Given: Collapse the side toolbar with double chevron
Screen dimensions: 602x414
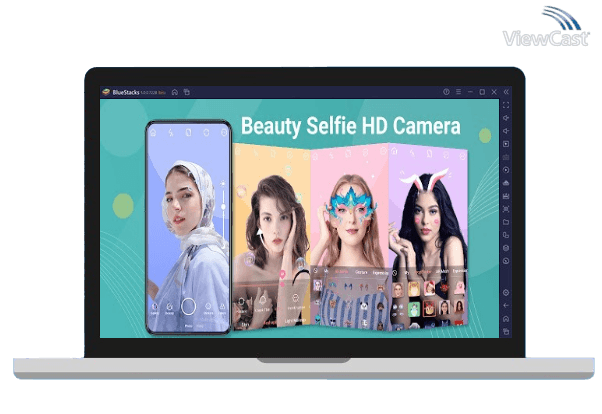Looking at the screenshot, I should [x=506, y=92].
